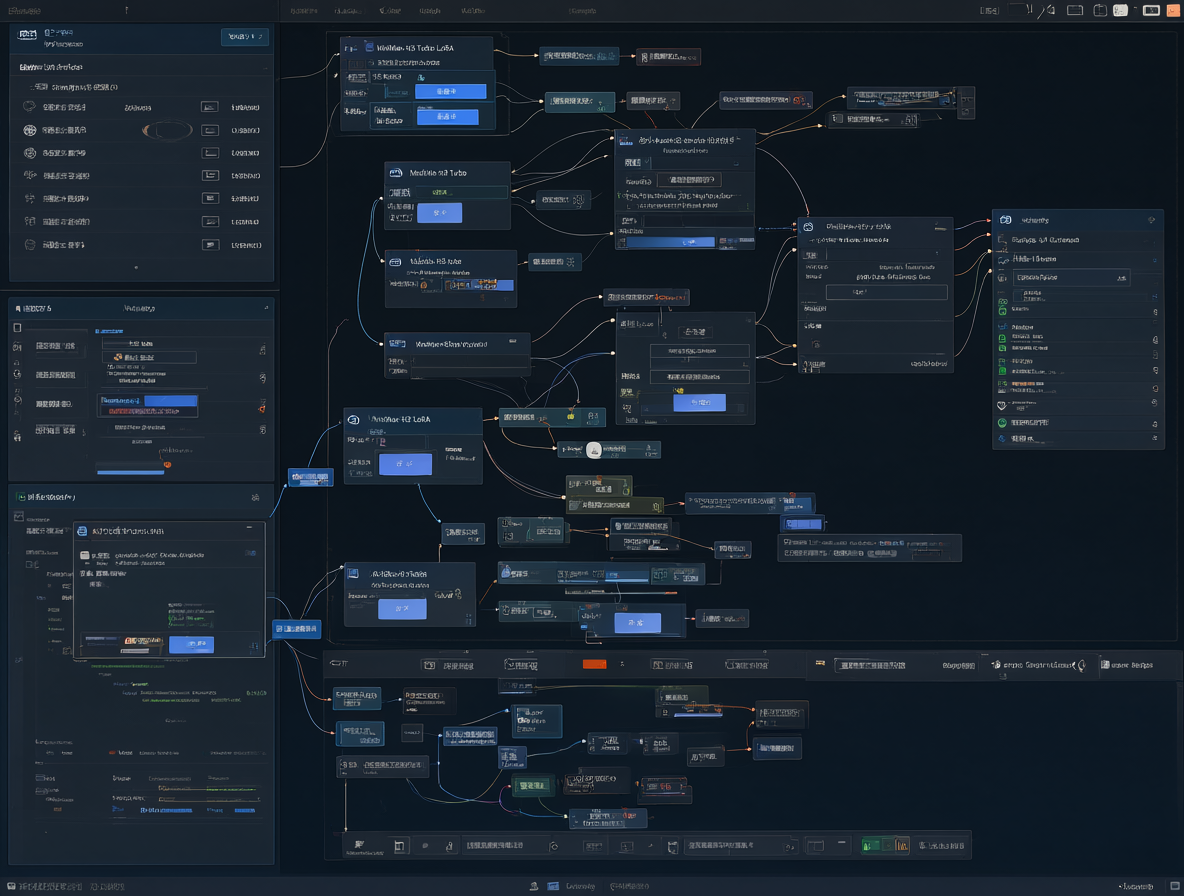Screen dimensions: 1184x896
Task: Toggle the small box in the first left-list row
Action: (210, 107)
